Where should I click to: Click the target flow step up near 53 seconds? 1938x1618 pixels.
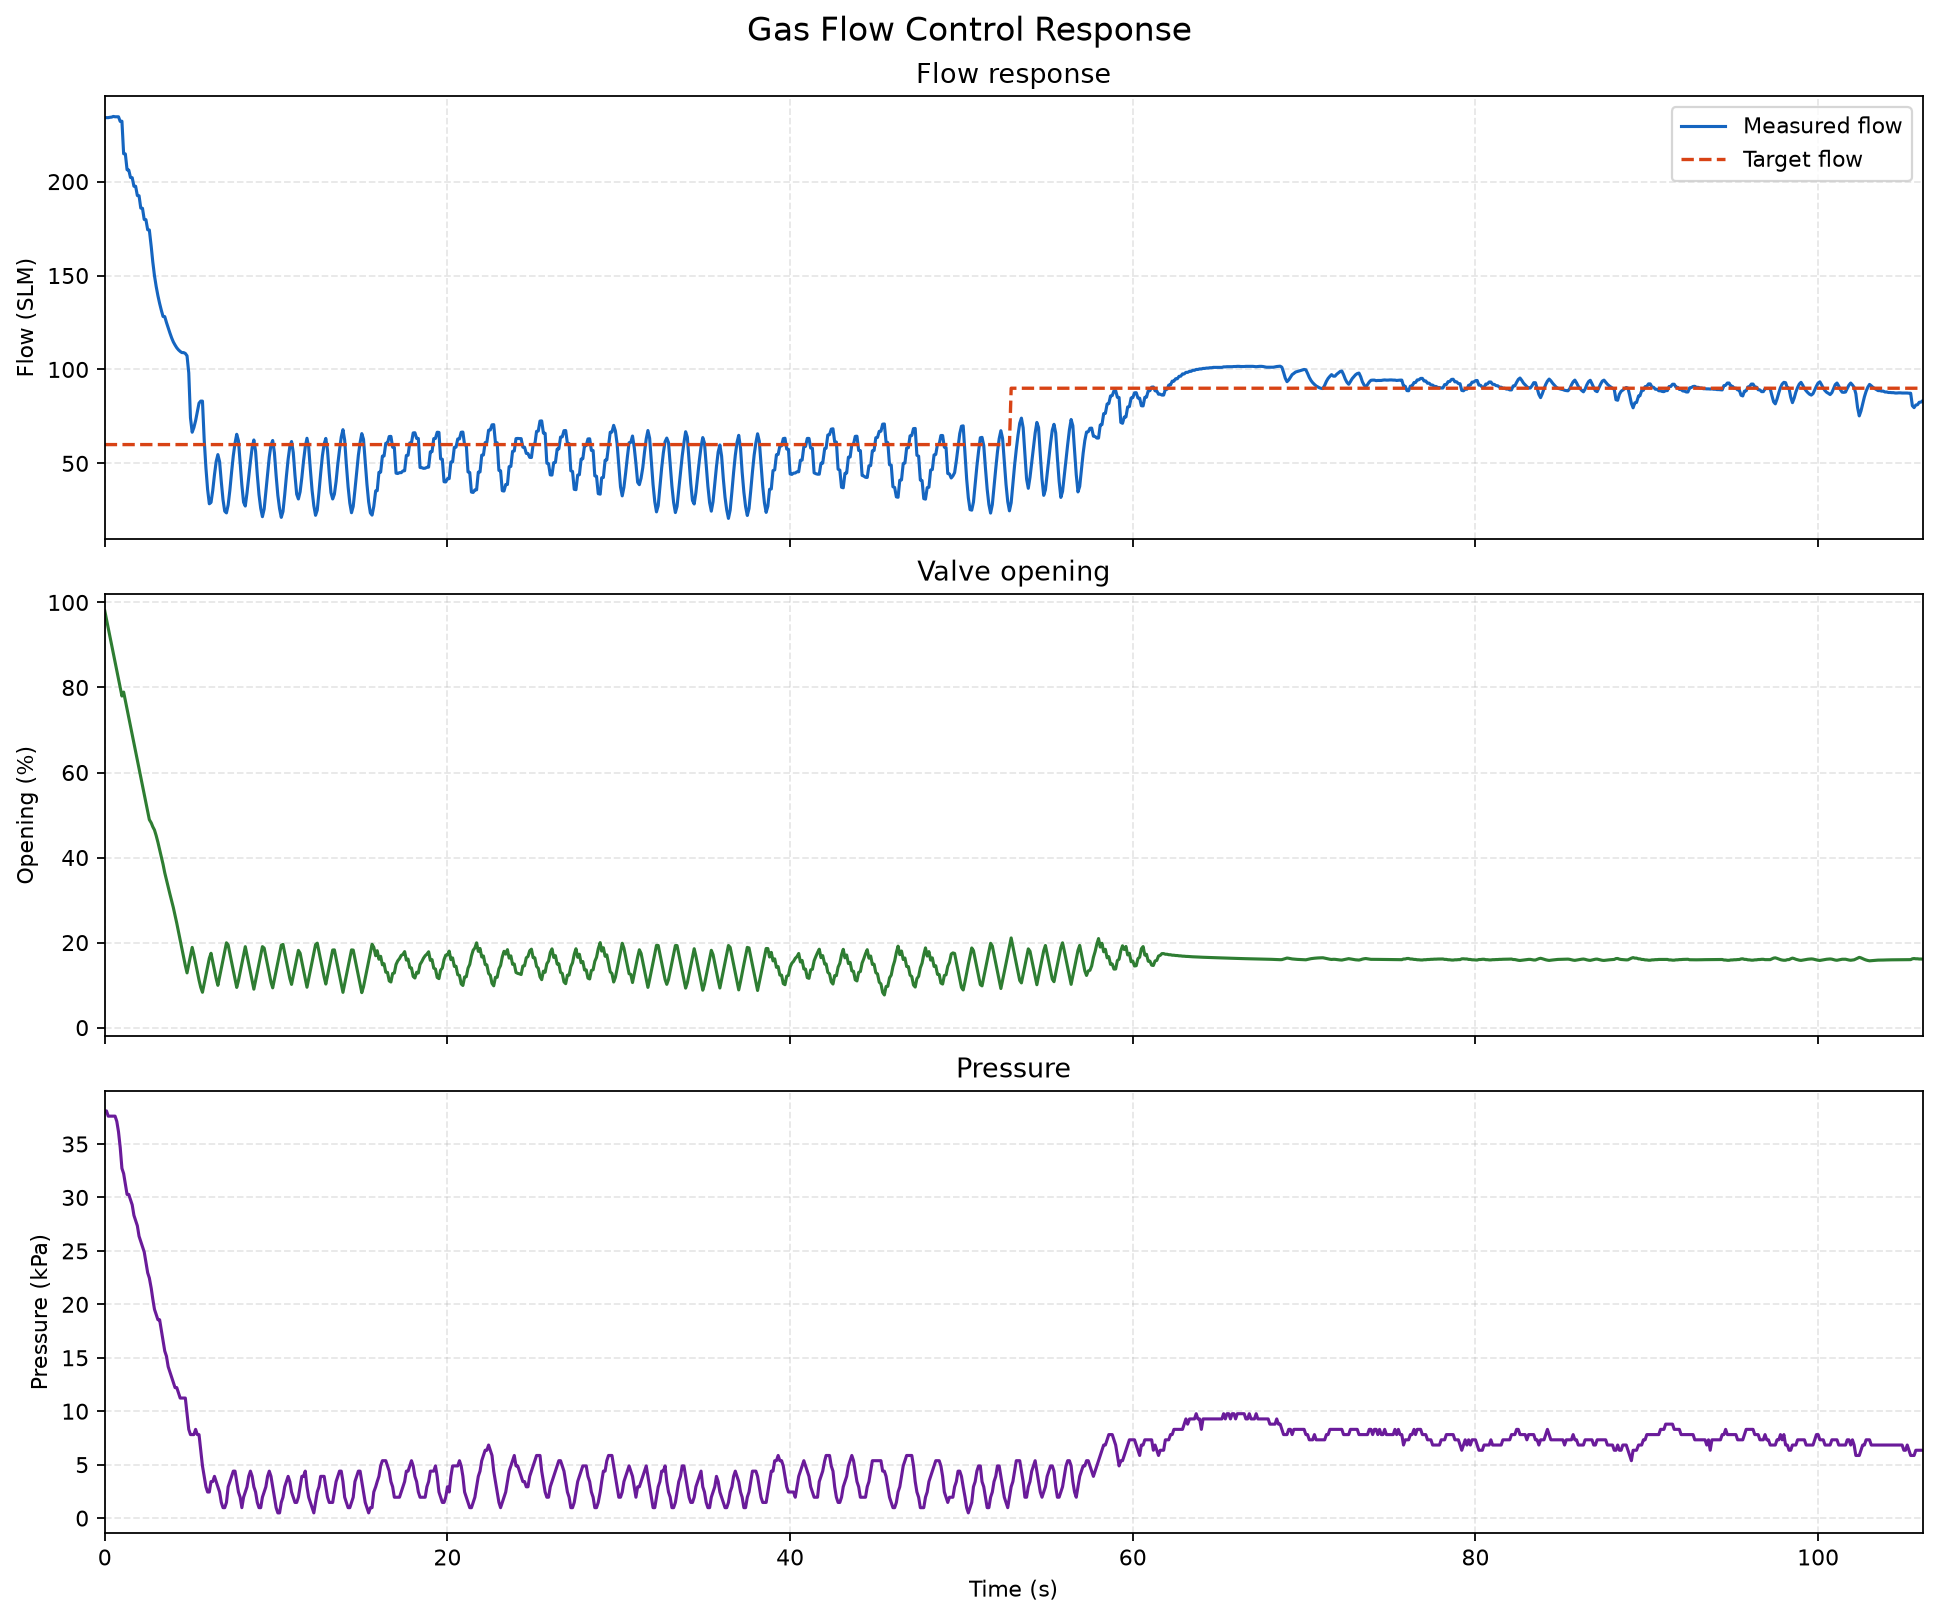click(1010, 416)
